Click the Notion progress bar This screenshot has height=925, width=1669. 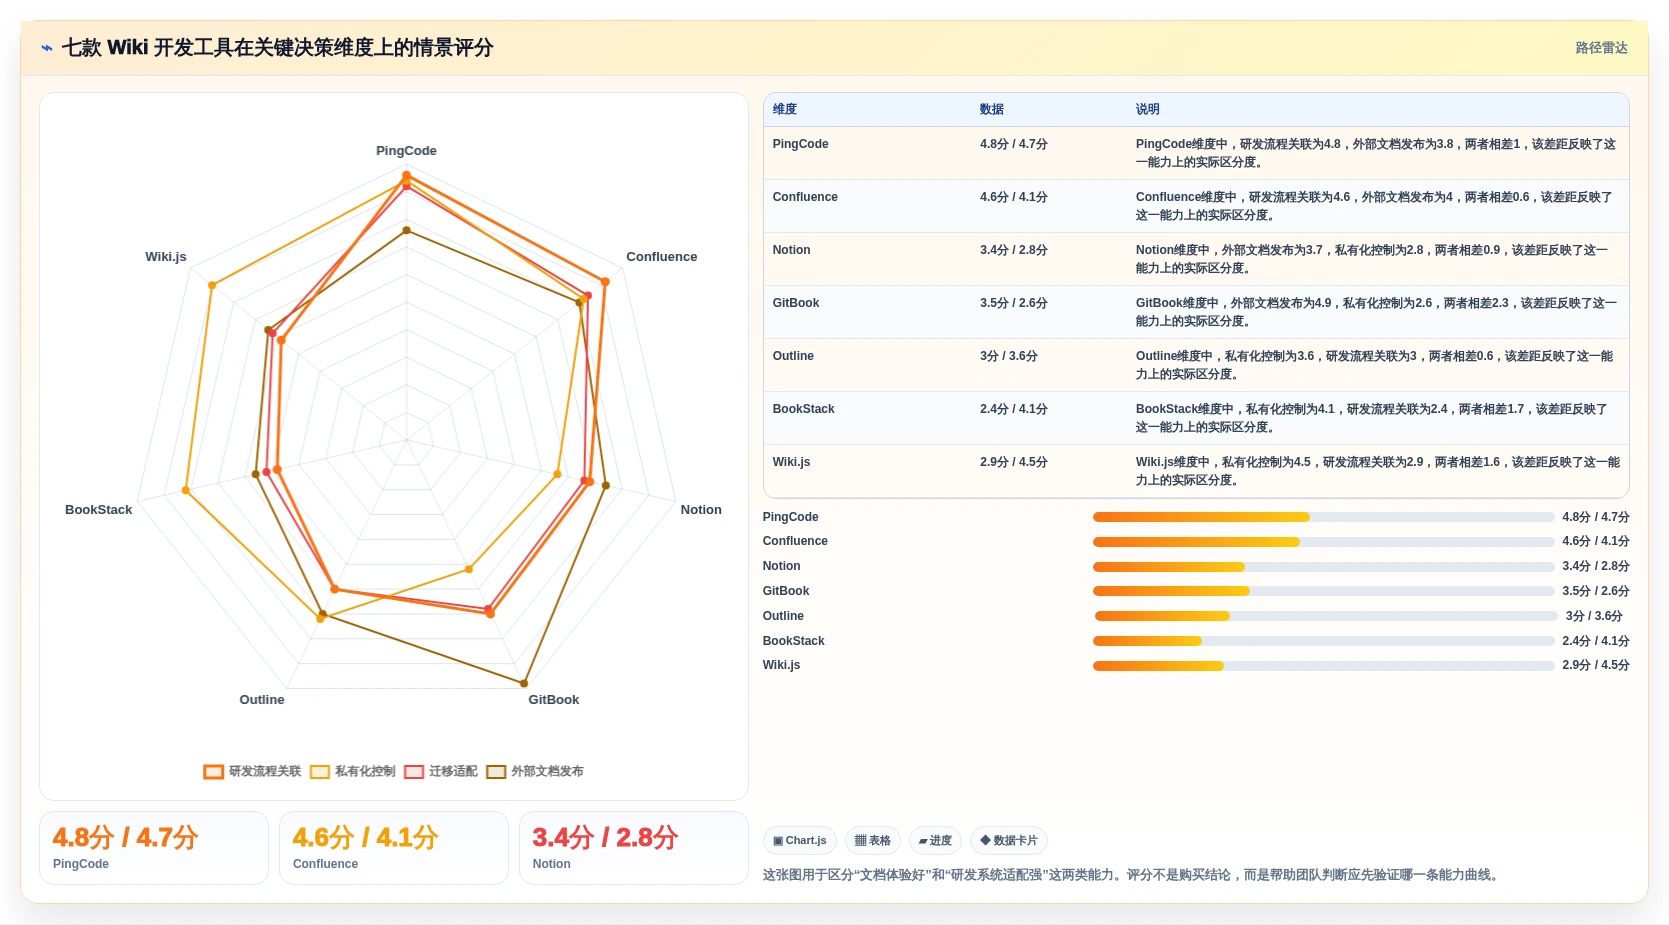coord(1323,567)
